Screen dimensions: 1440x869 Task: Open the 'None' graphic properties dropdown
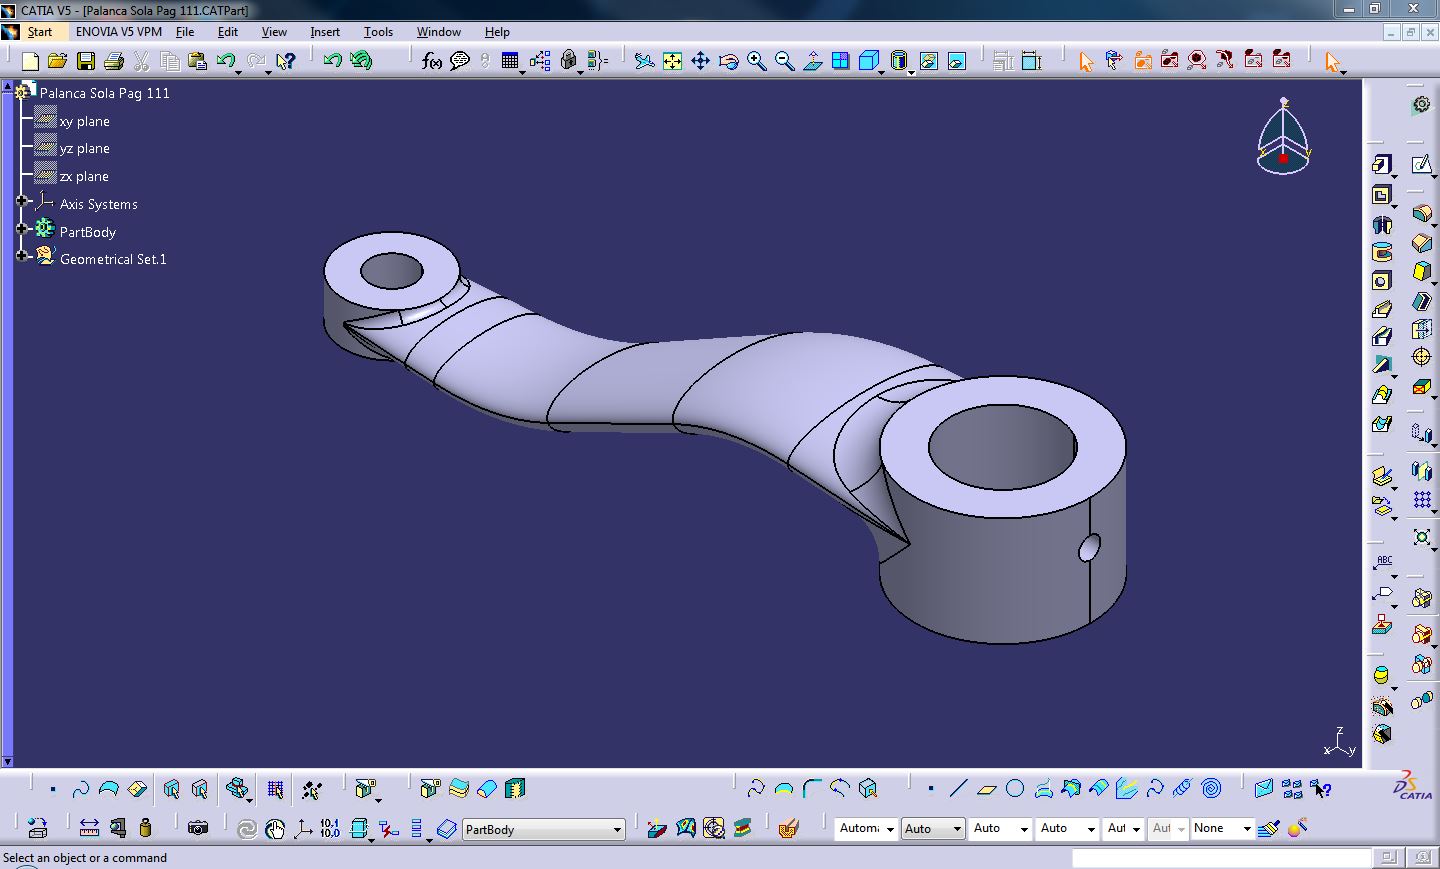point(1247,829)
